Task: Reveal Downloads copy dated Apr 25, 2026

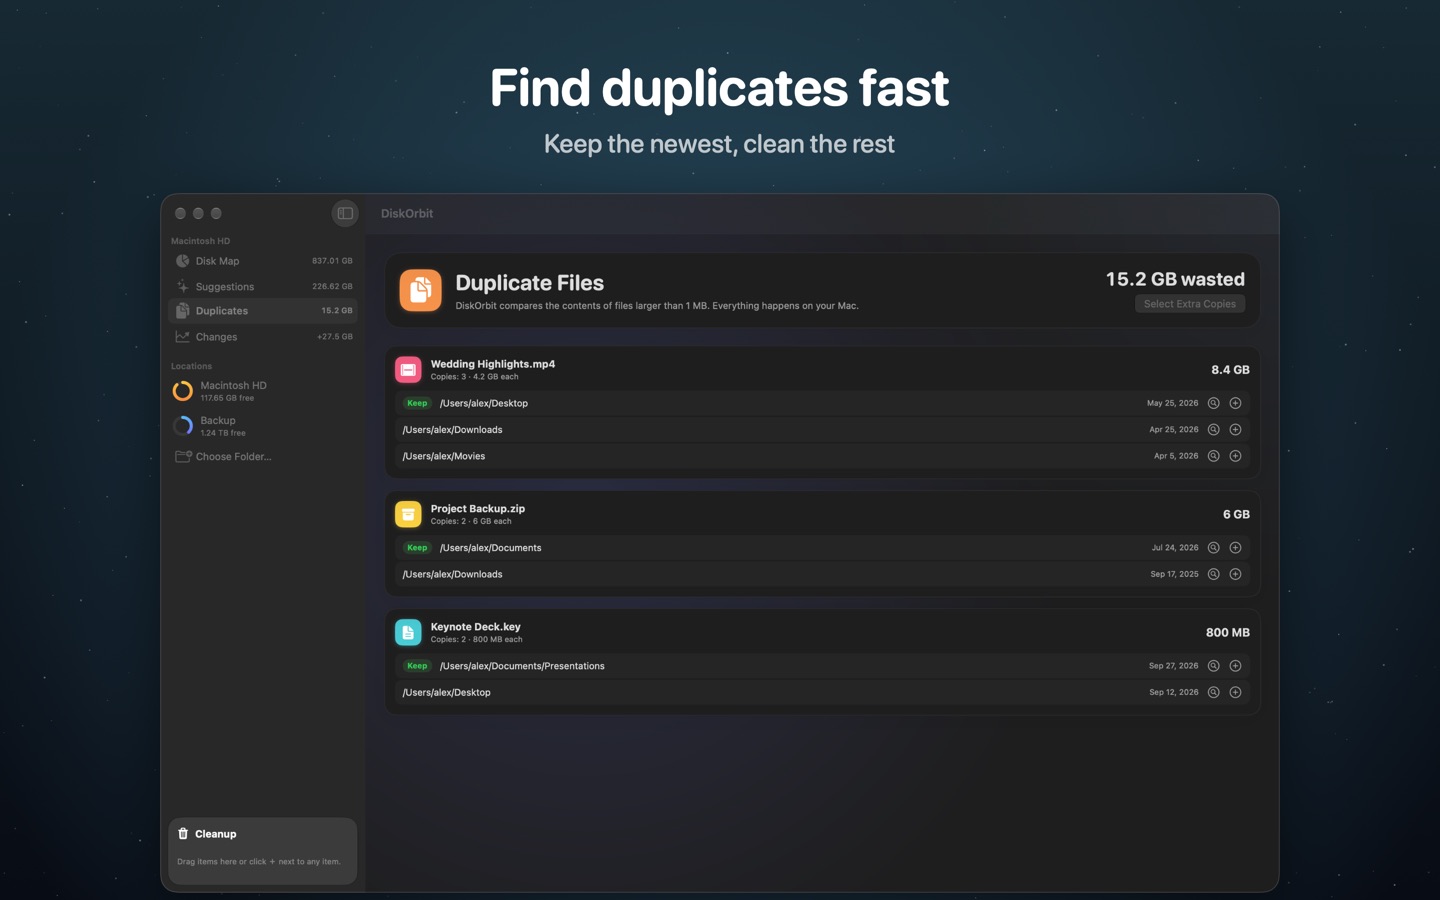Action: [x=1213, y=430]
